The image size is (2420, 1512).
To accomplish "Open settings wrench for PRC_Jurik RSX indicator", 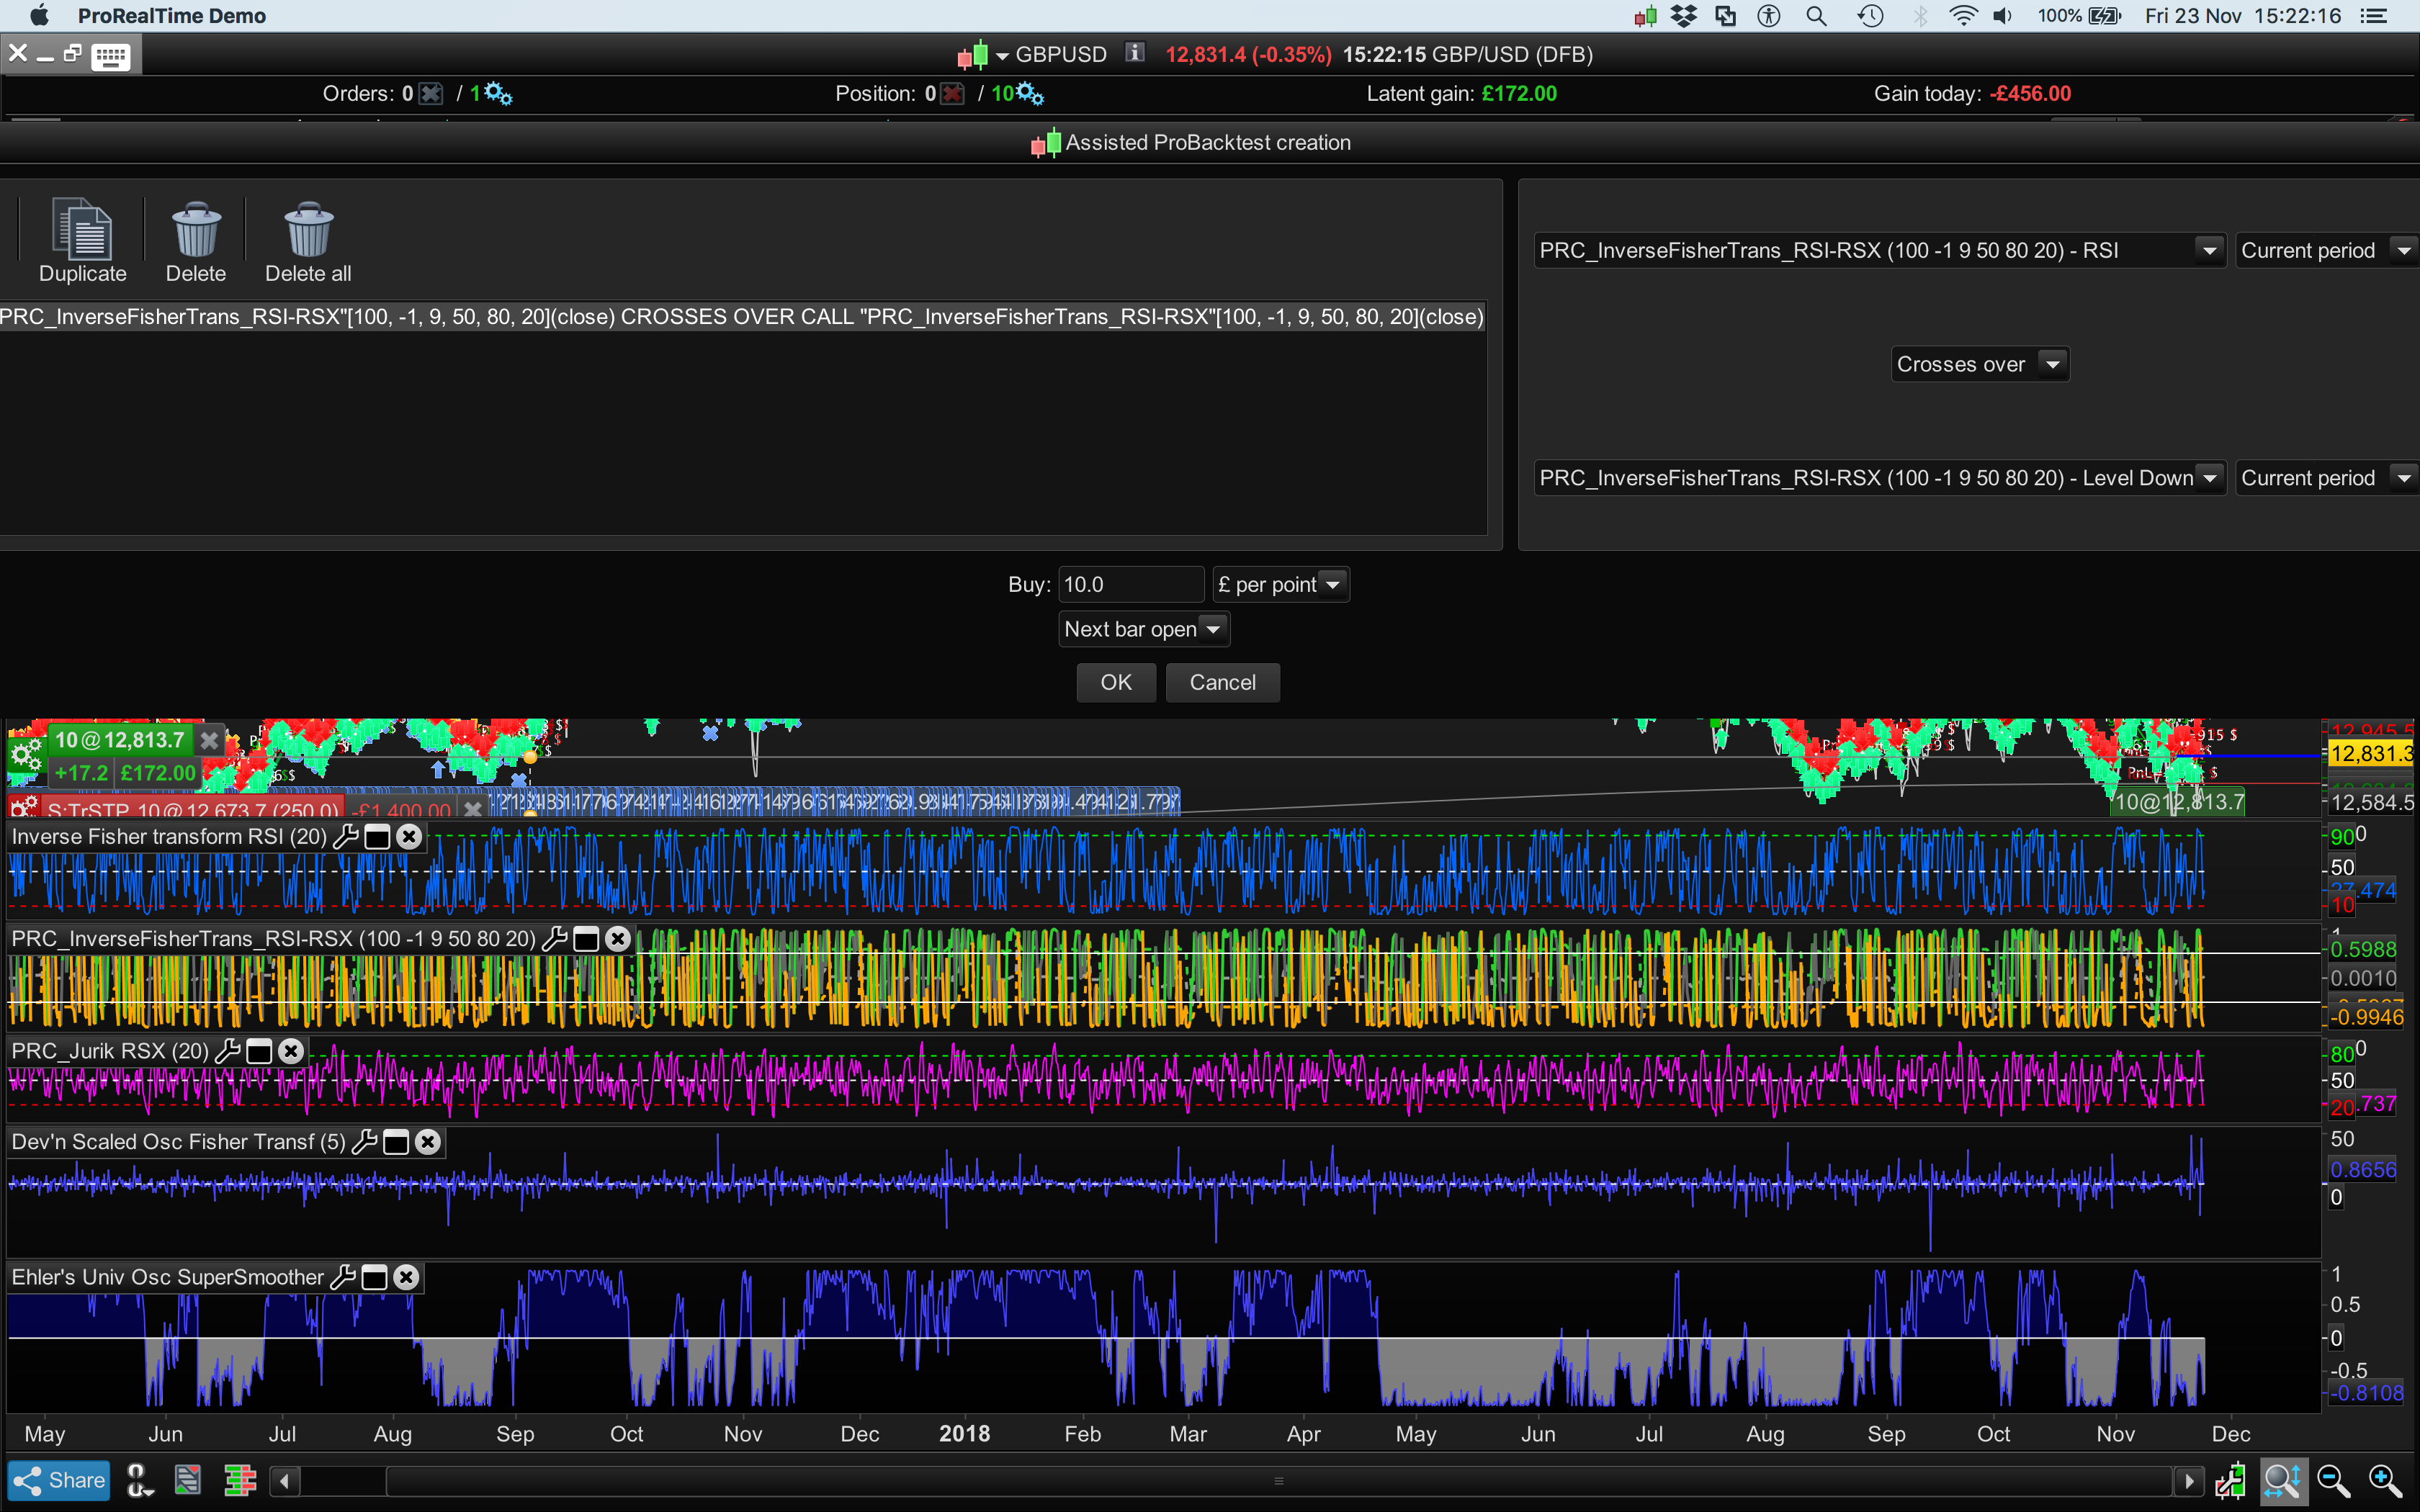I will point(228,1051).
